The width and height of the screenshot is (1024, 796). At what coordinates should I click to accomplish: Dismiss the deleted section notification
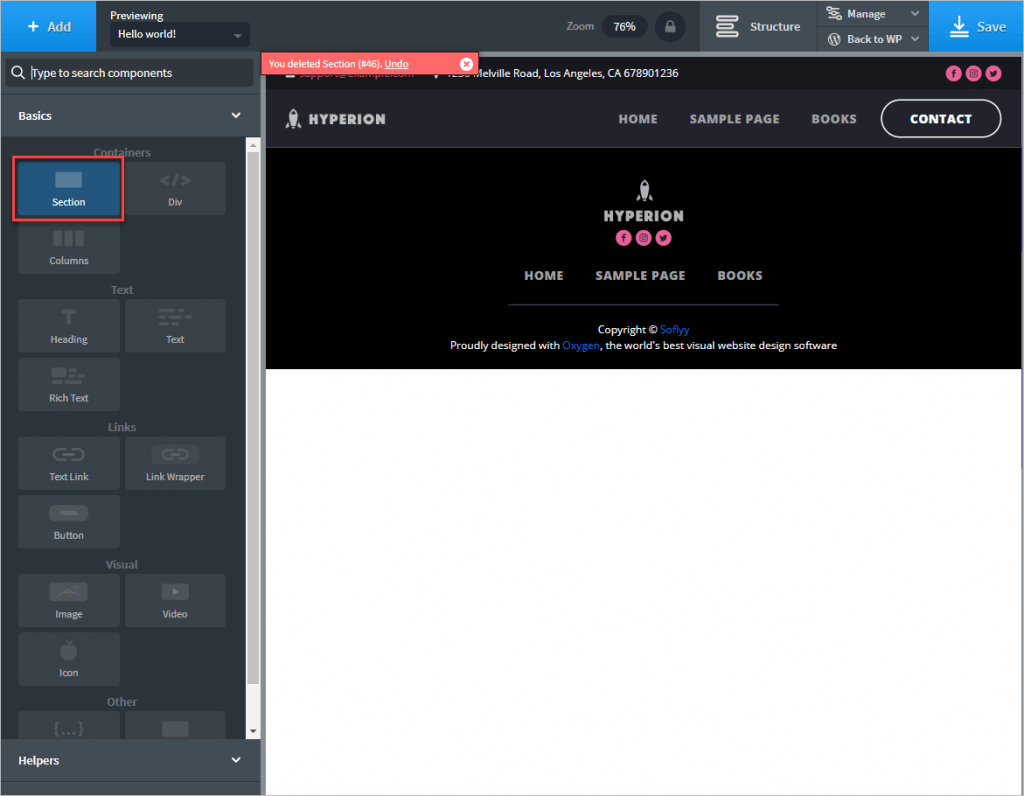pyautogui.click(x=466, y=64)
